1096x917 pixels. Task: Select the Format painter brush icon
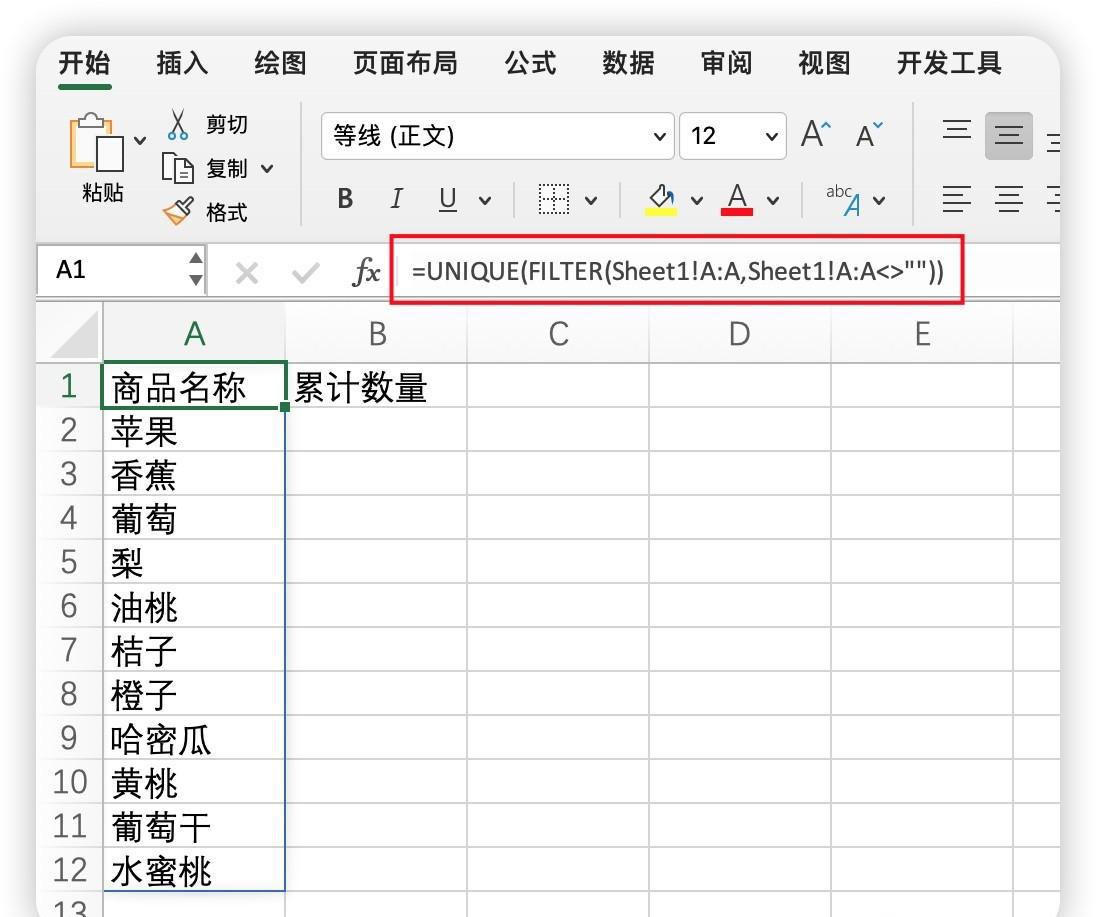178,211
